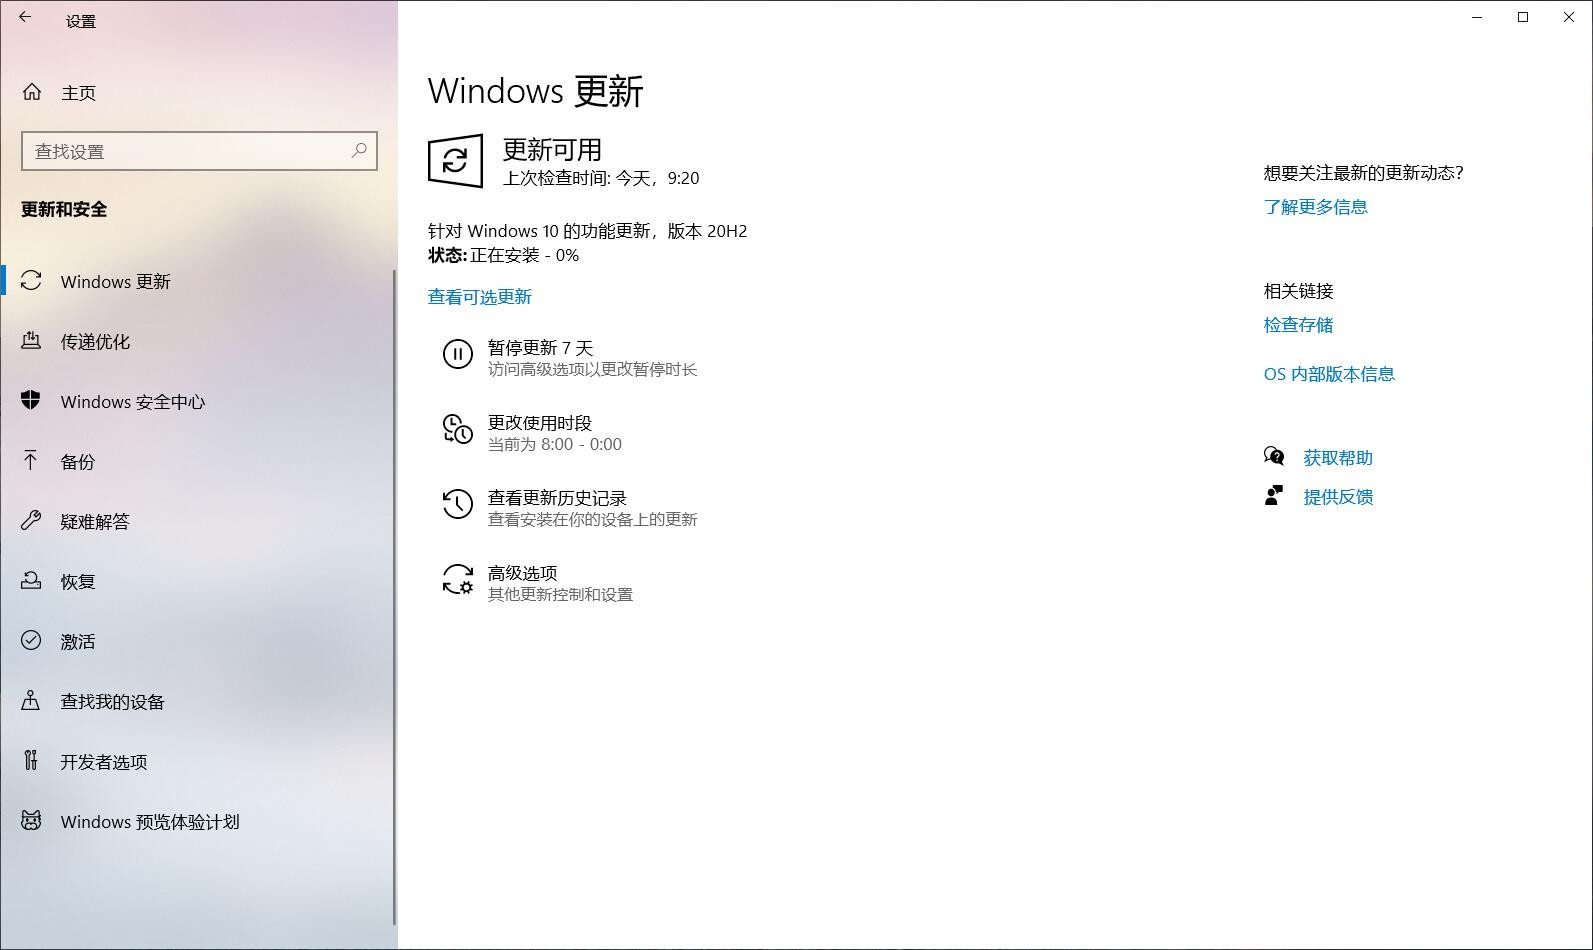Click the 想要关注最新的更新动态? text
Screen dimensions: 1593x950
(x=1363, y=173)
